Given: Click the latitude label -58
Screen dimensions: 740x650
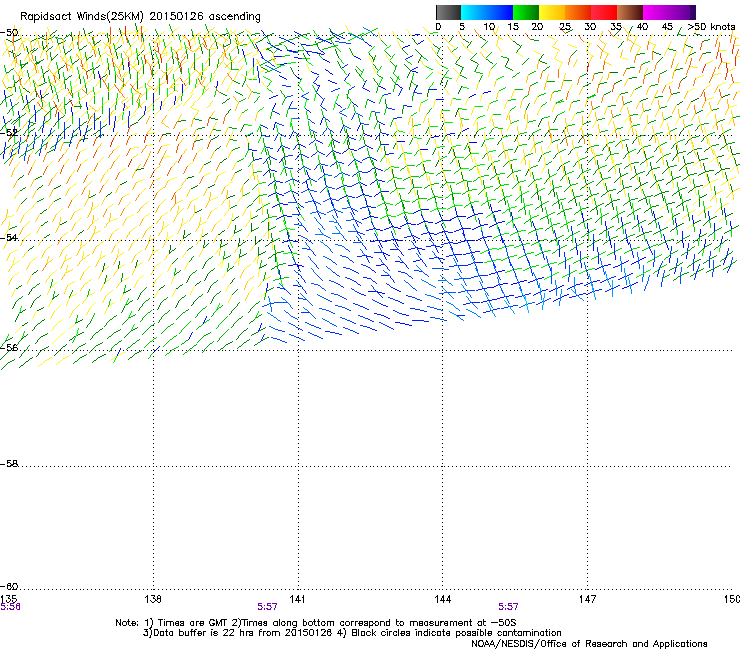Looking at the screenshot, I should tap(9, 464).
